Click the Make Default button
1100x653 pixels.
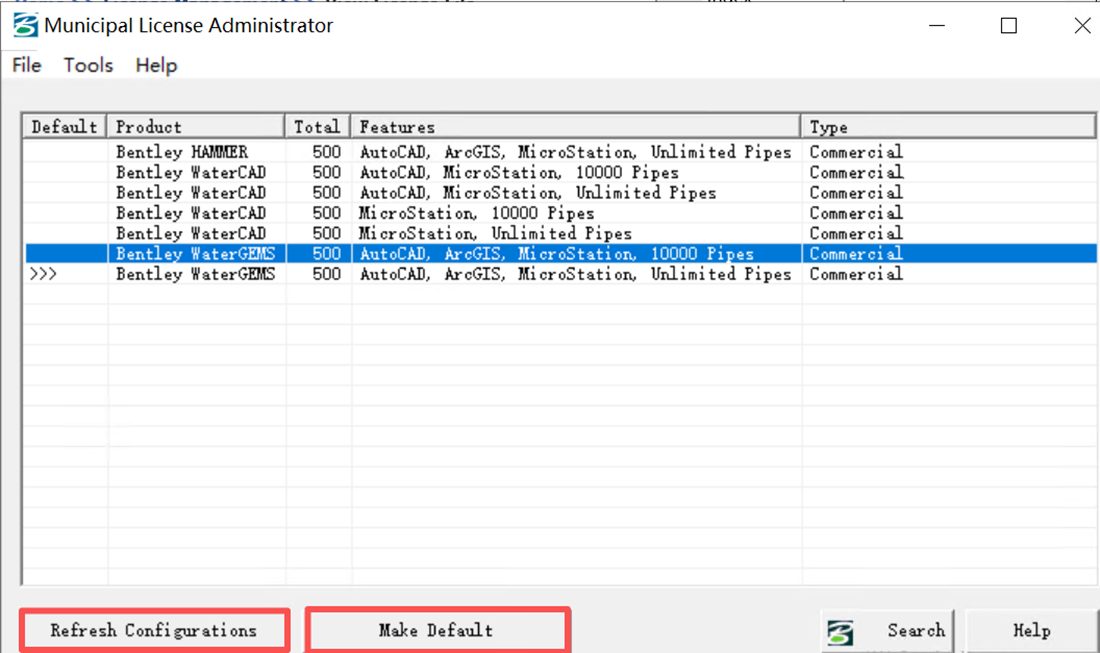point(437,630)
